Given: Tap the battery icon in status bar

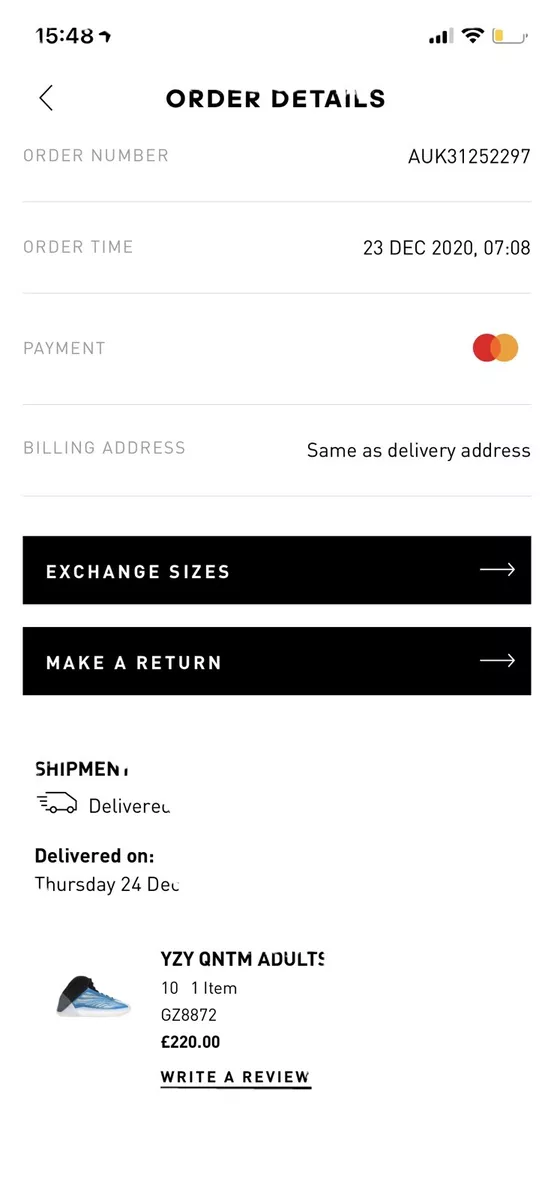Looking at the screenshot, I should click(510, 36).
